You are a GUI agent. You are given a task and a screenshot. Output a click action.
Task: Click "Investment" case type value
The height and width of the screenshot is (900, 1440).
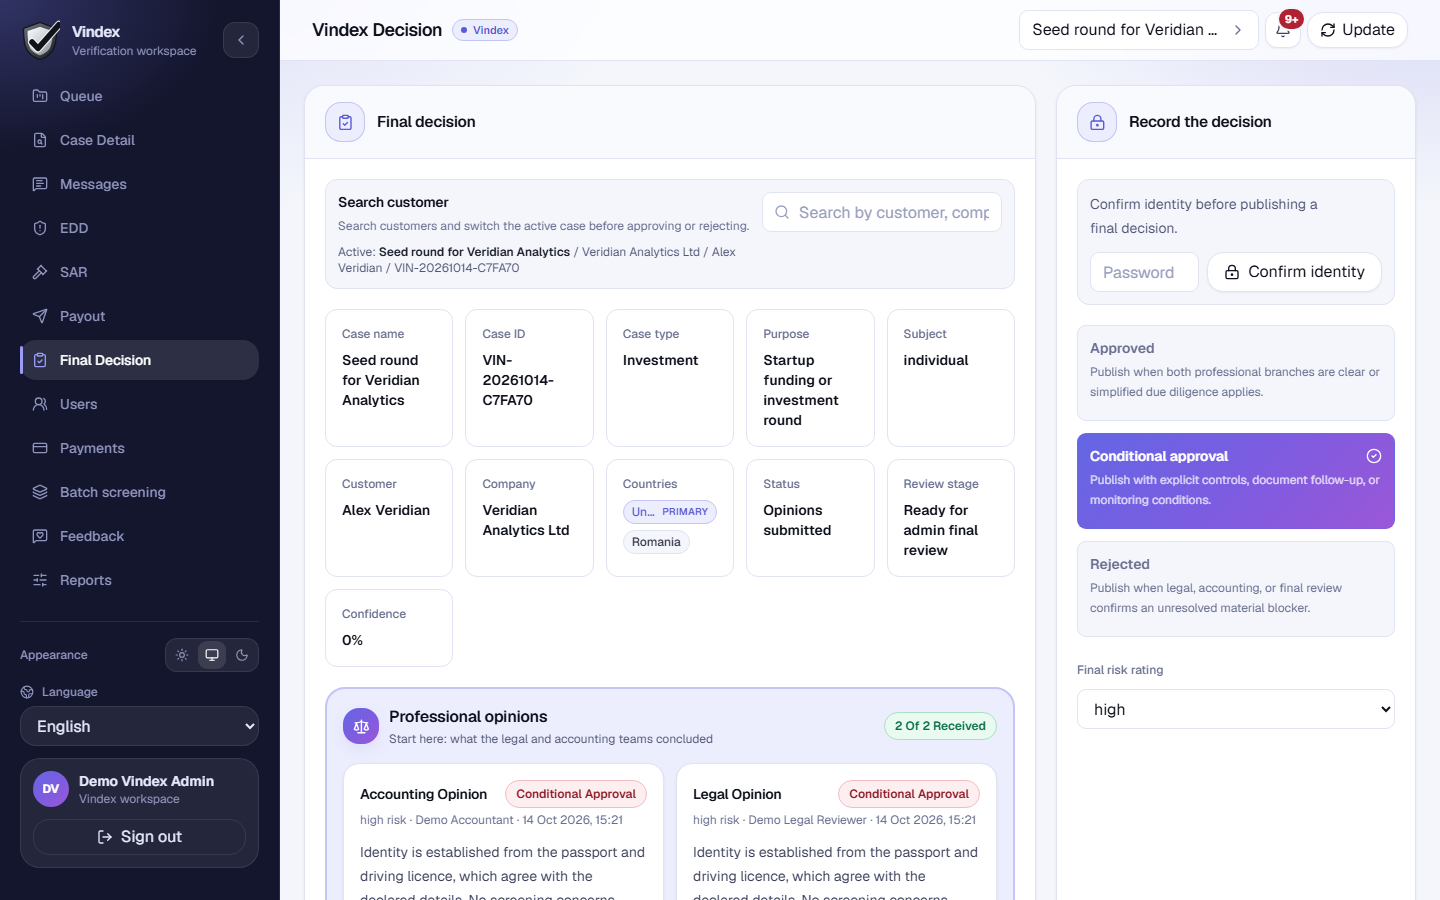pos(660,360)
